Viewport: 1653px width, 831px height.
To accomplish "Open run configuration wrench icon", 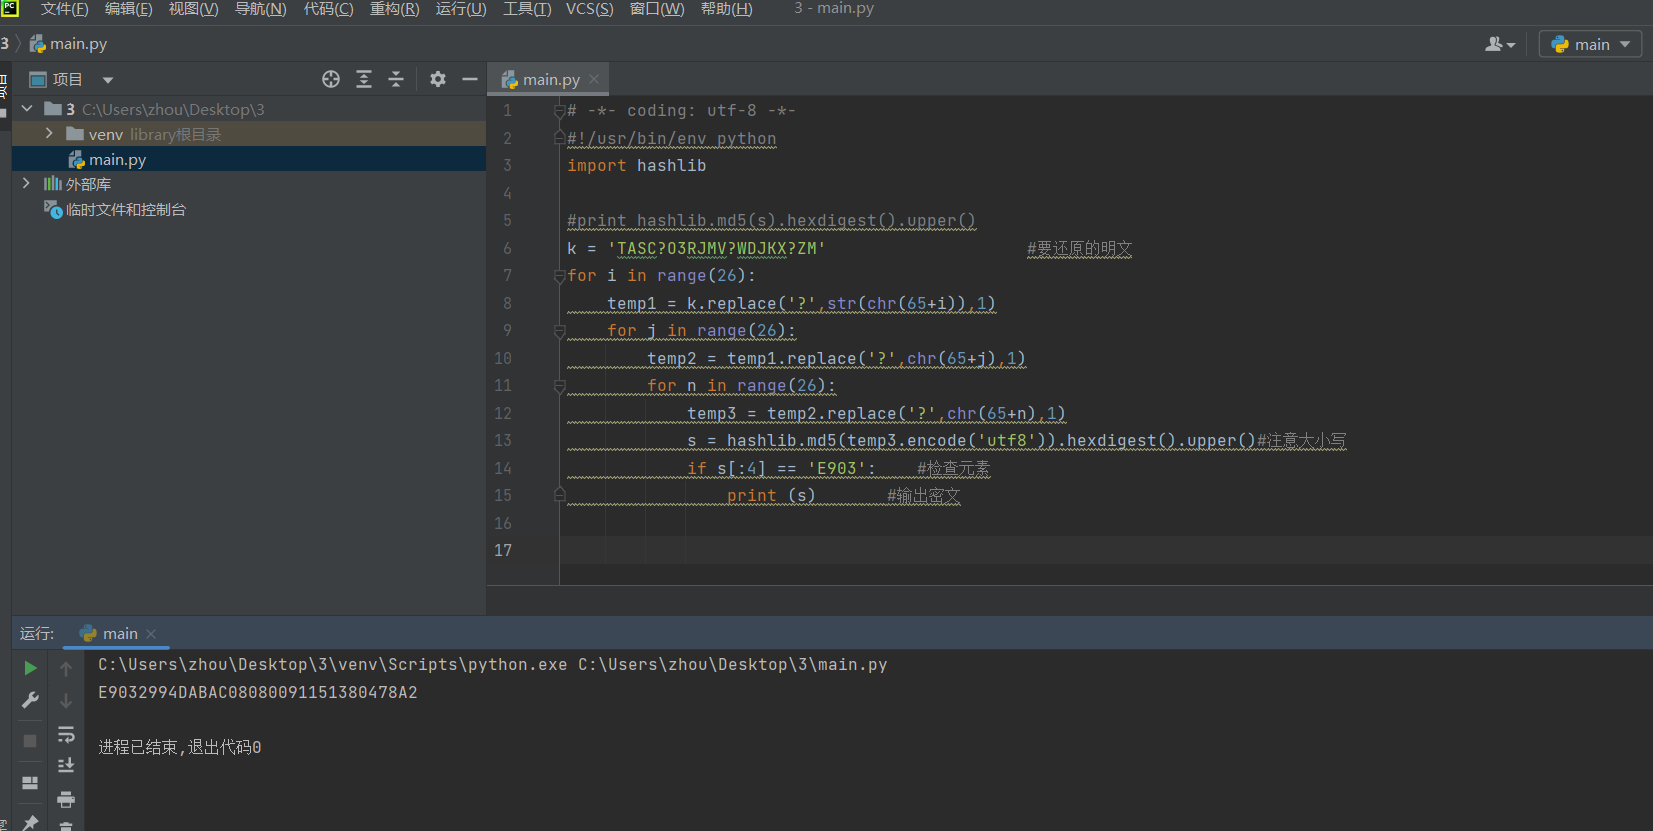I will pos(30,700).
